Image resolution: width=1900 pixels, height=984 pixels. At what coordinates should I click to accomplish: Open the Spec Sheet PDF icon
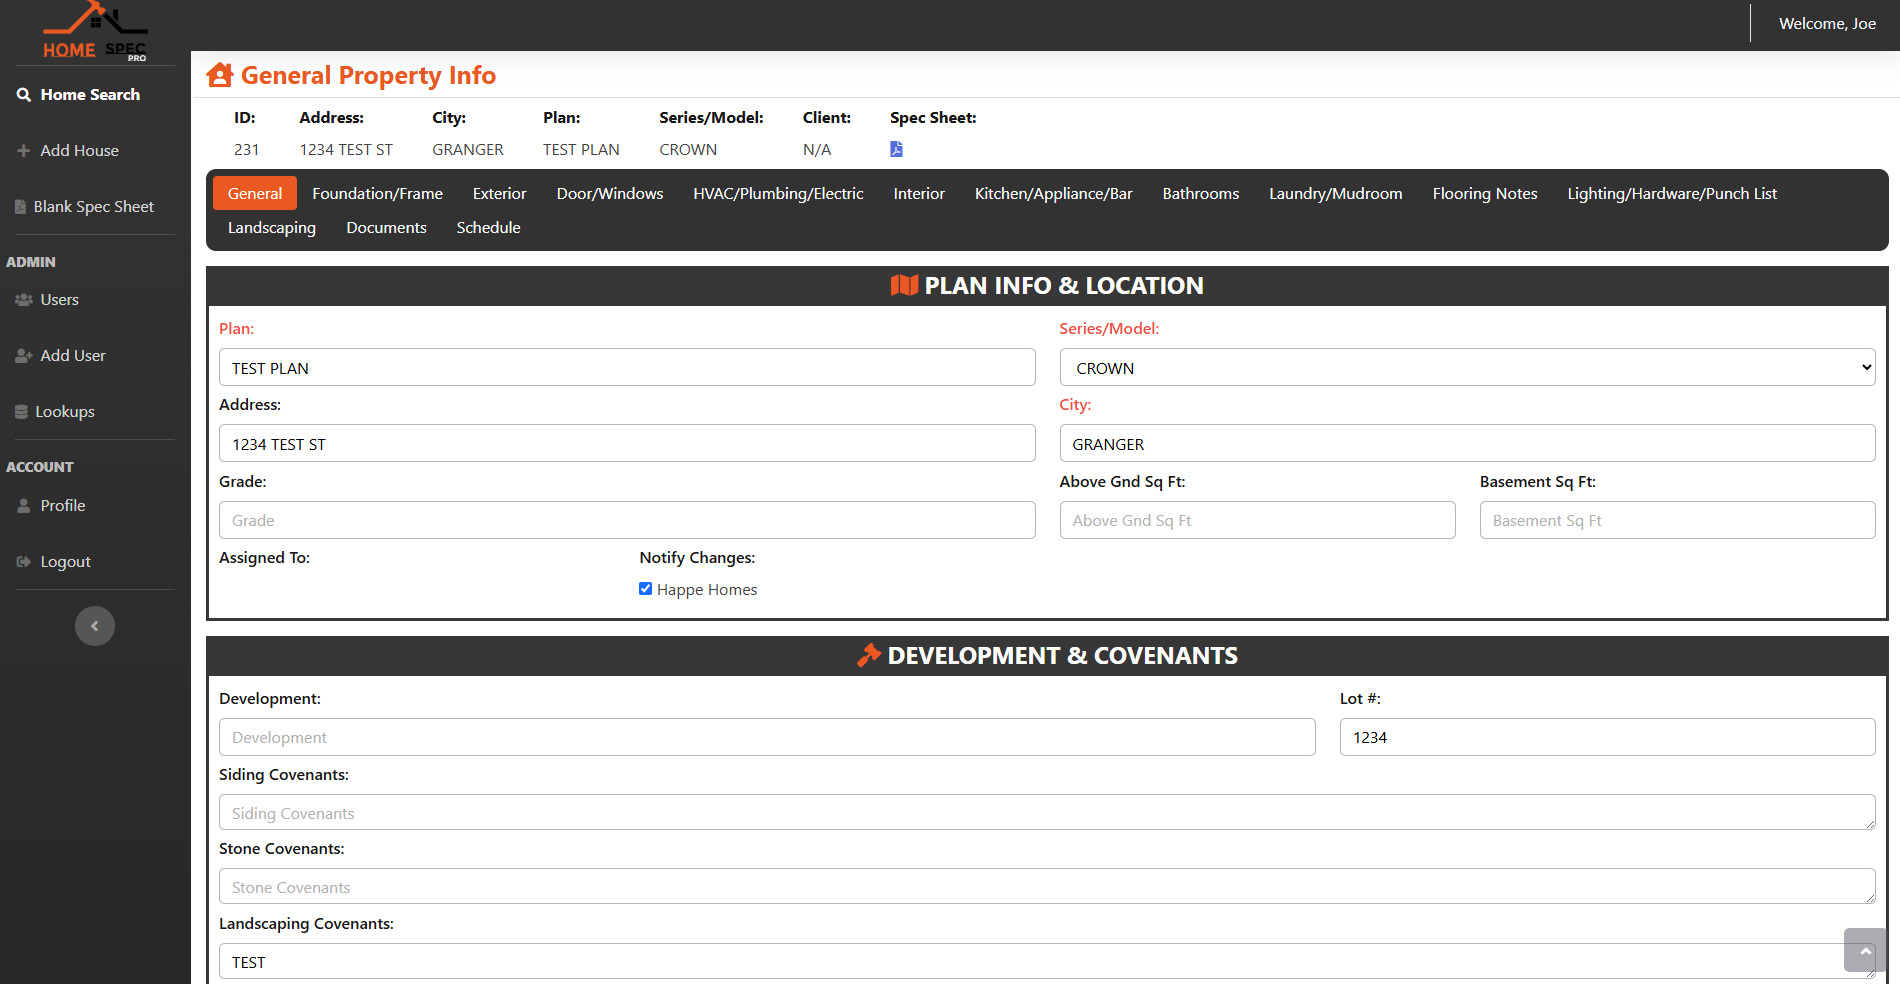pyautogui.click(x=896, y=149)
